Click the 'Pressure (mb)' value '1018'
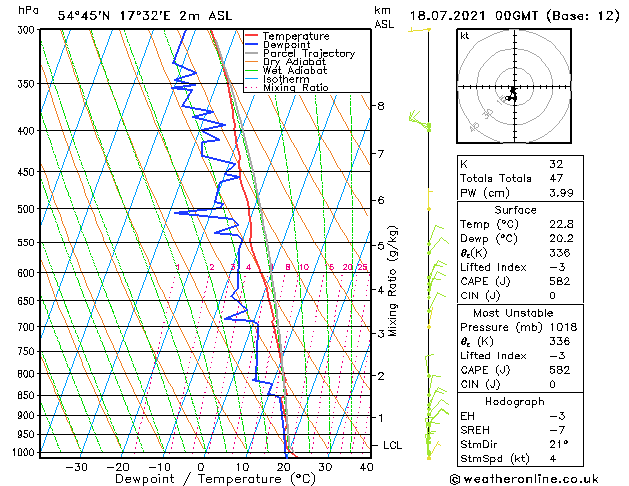 563,327
